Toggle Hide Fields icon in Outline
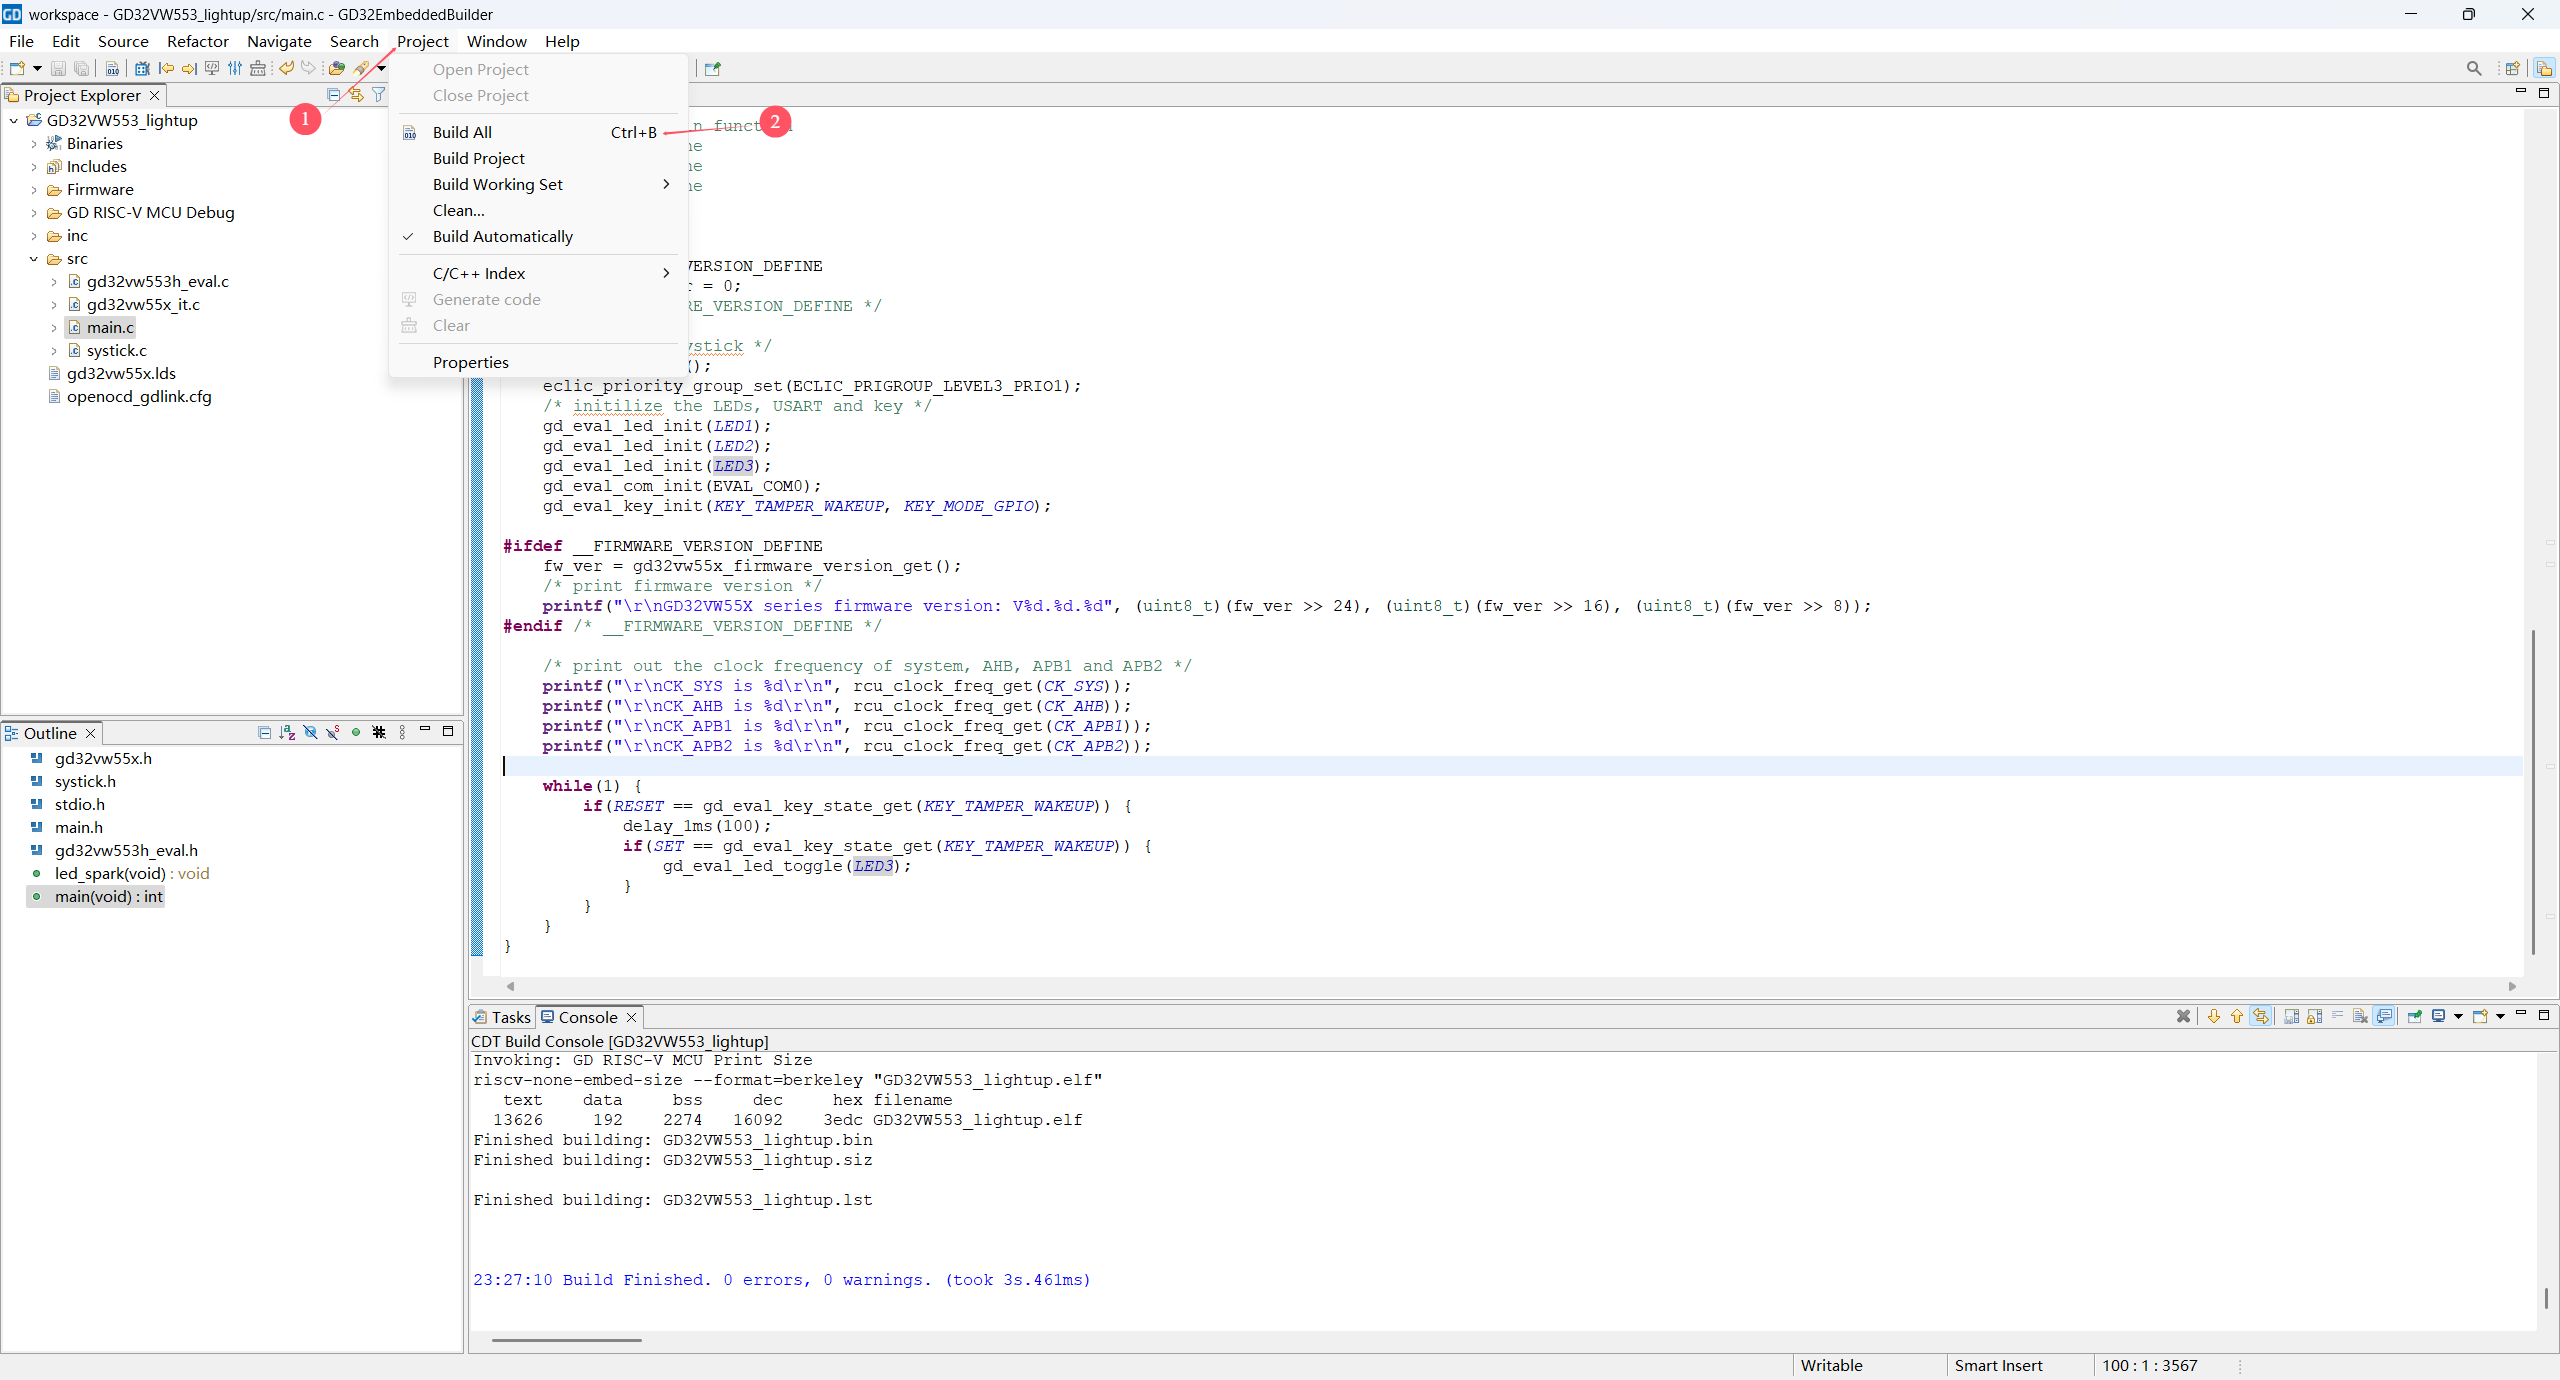The image size is (2560, 1380). tap(310, 733)
